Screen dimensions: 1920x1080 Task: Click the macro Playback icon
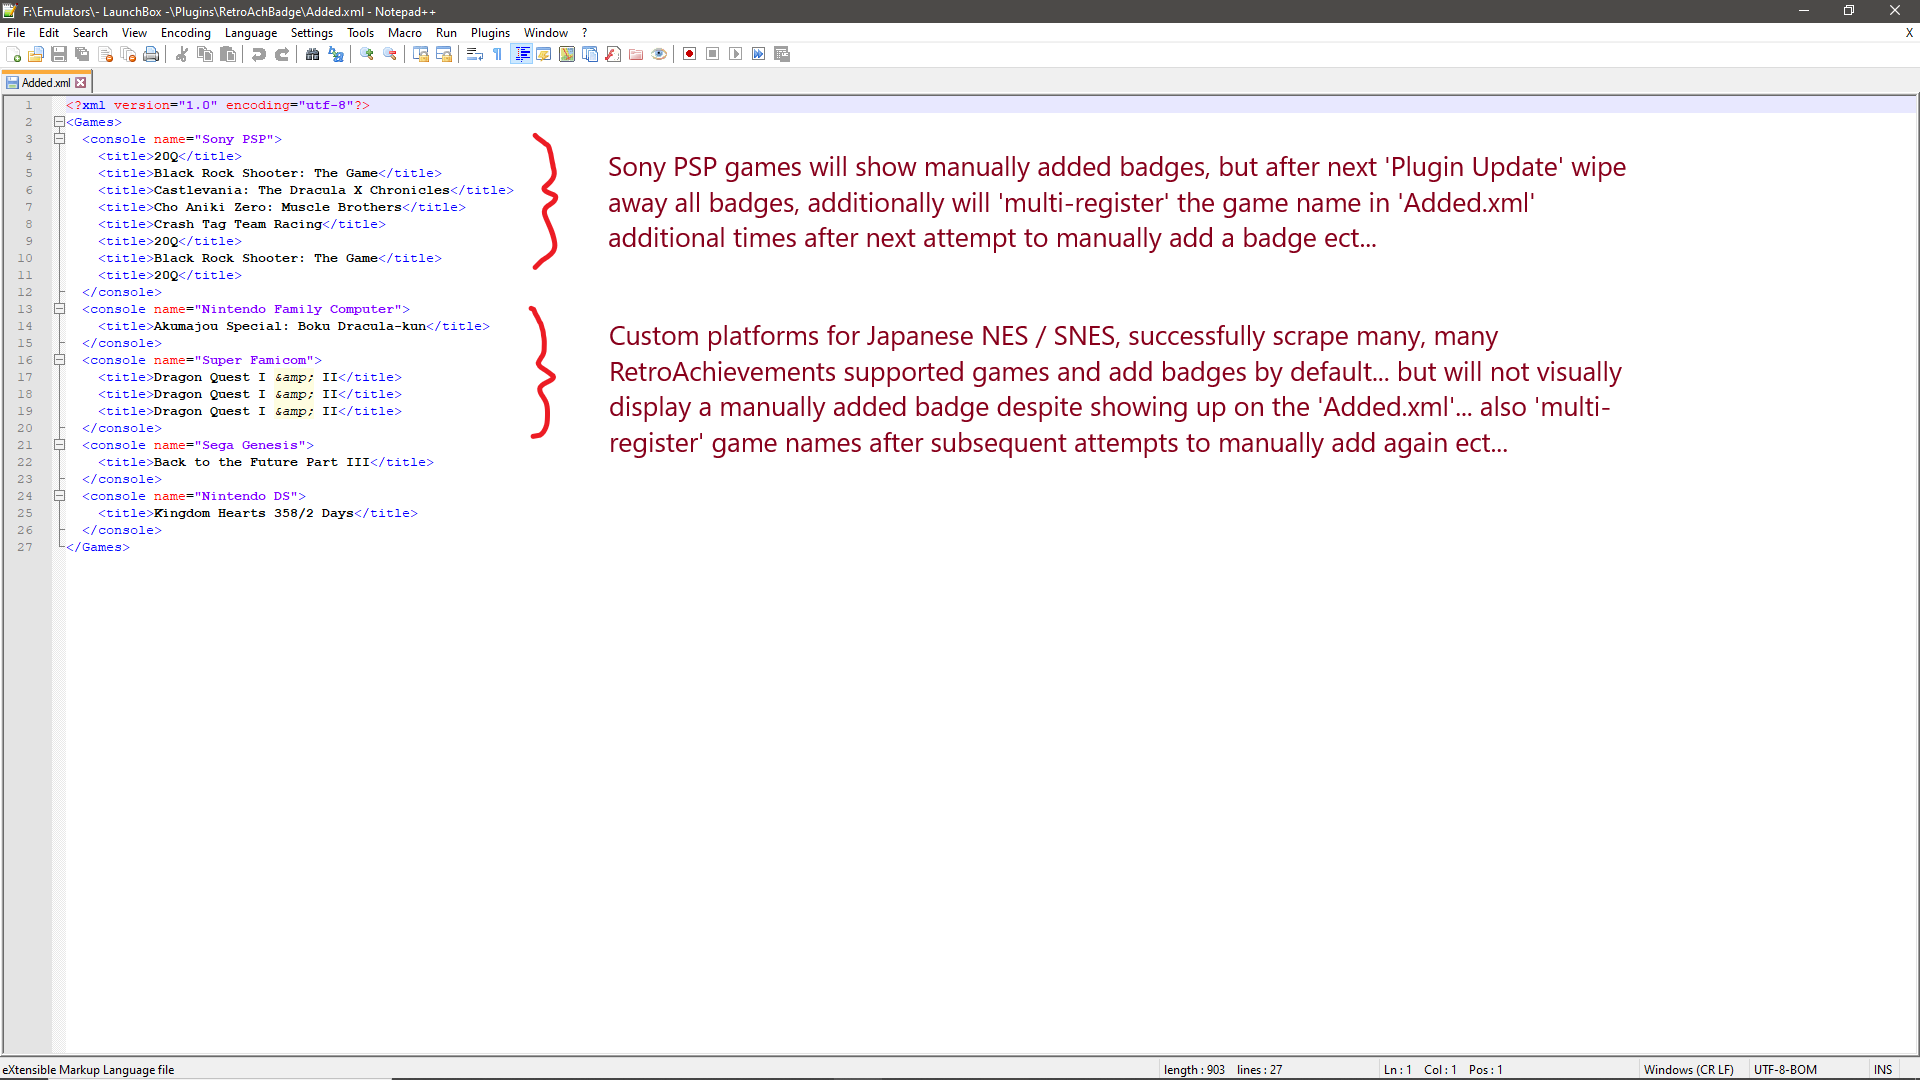click(x=736, y=54)
